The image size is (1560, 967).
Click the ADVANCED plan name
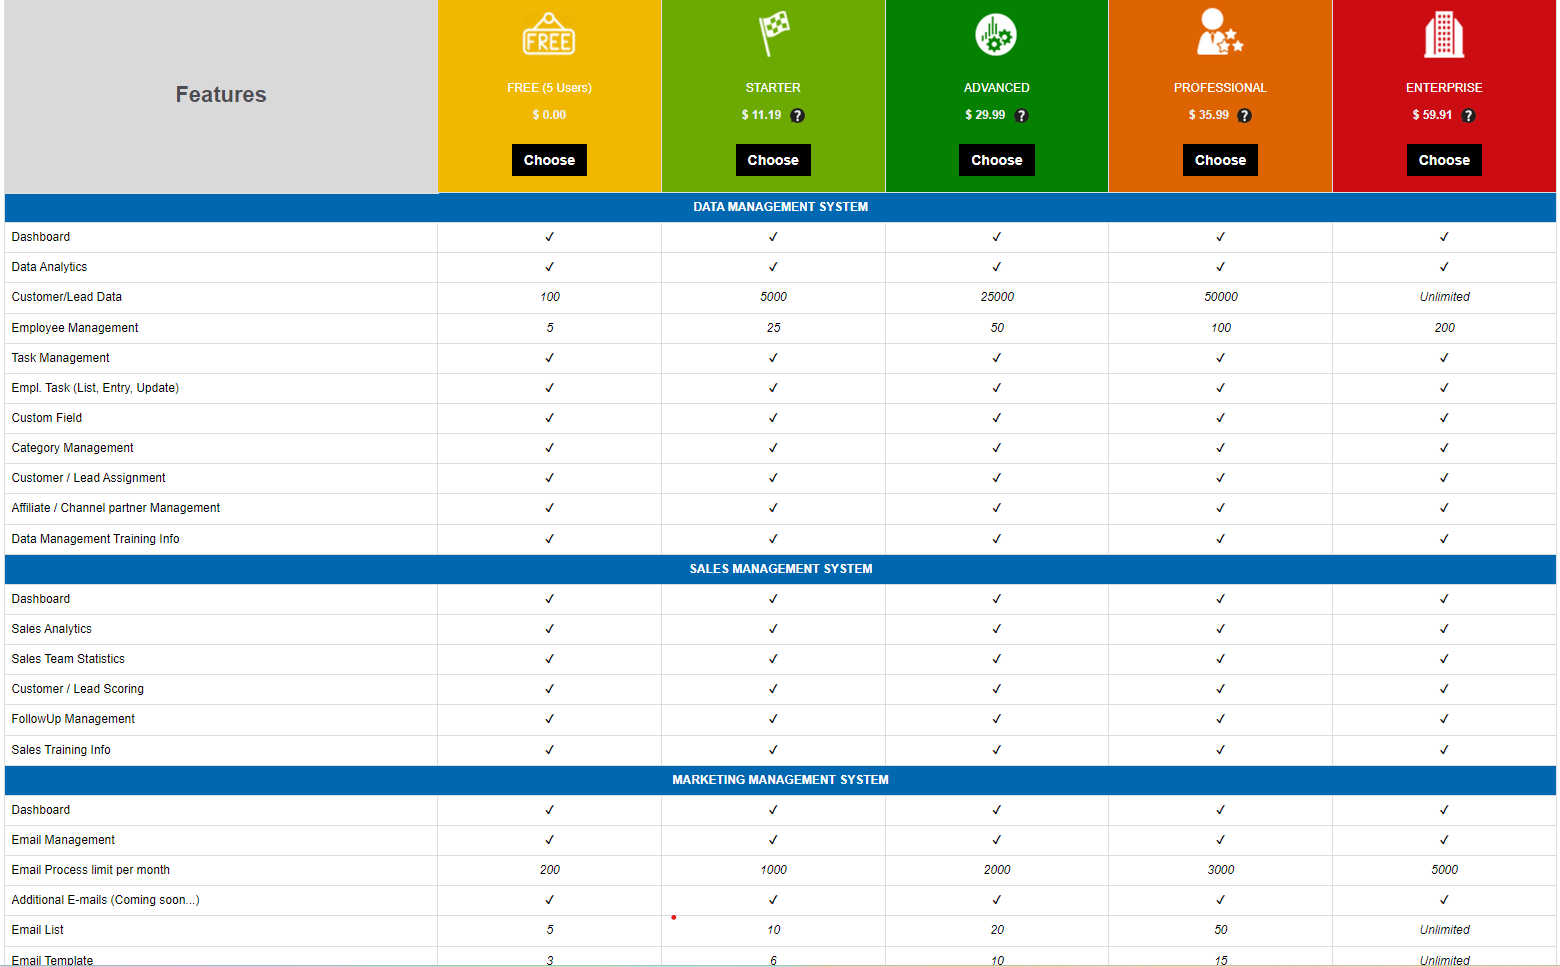tap(996, 88)
